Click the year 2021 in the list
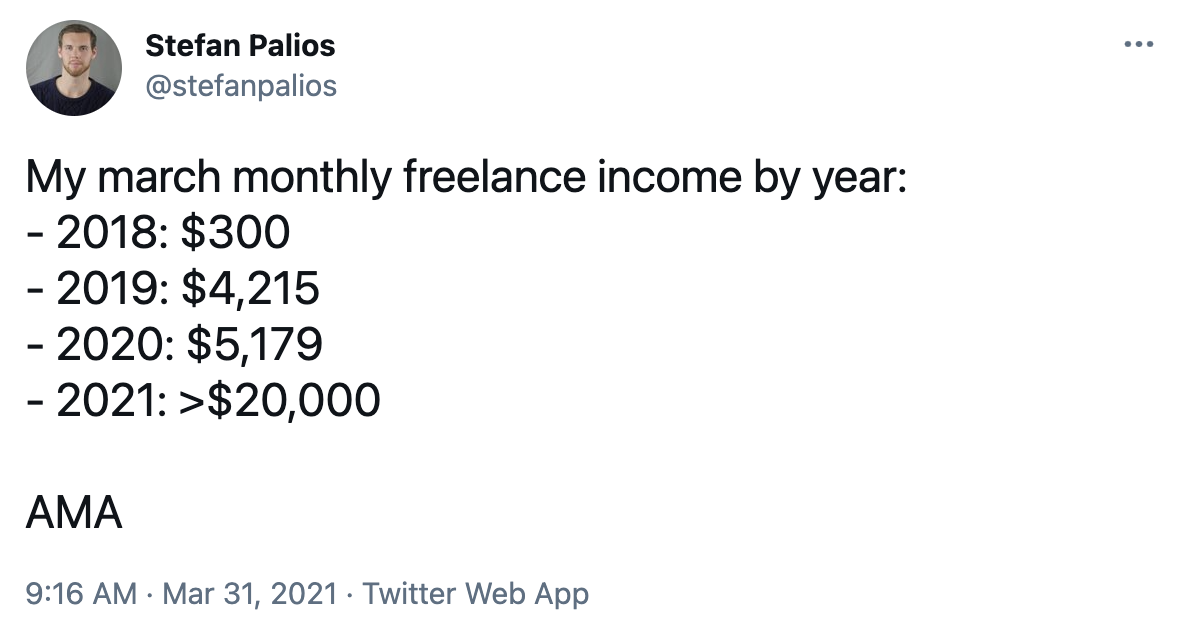The width and height of the screenshot is (1186, 628). tap(108, 400)
